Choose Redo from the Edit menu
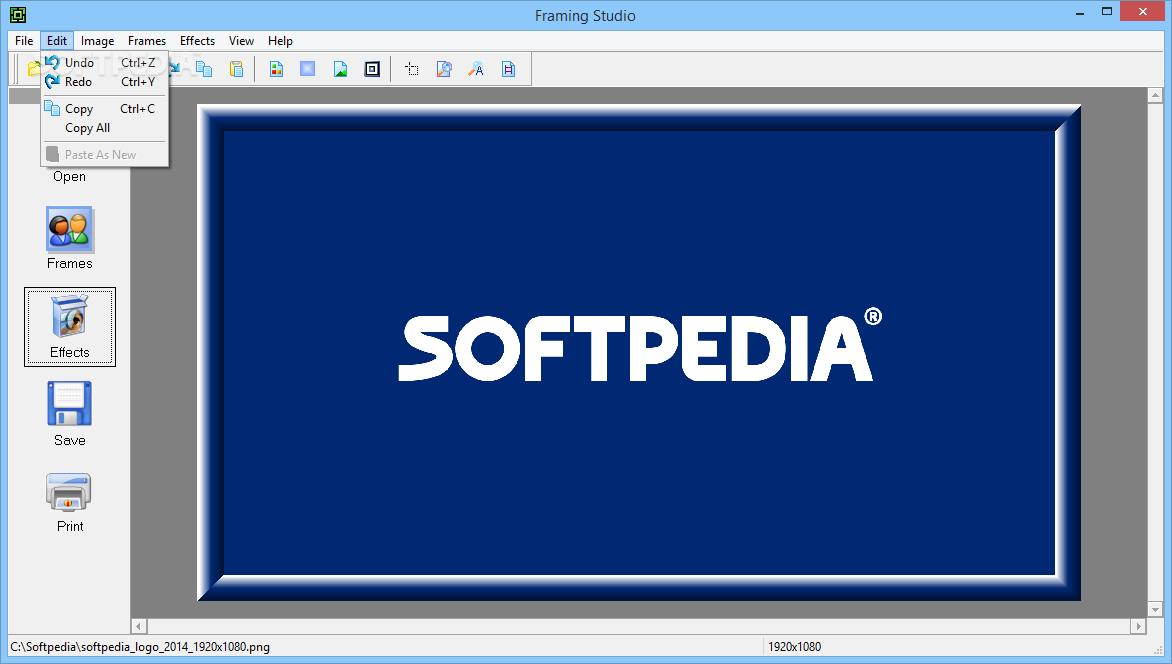This screenshot has width=1172, height=664. 104,82
